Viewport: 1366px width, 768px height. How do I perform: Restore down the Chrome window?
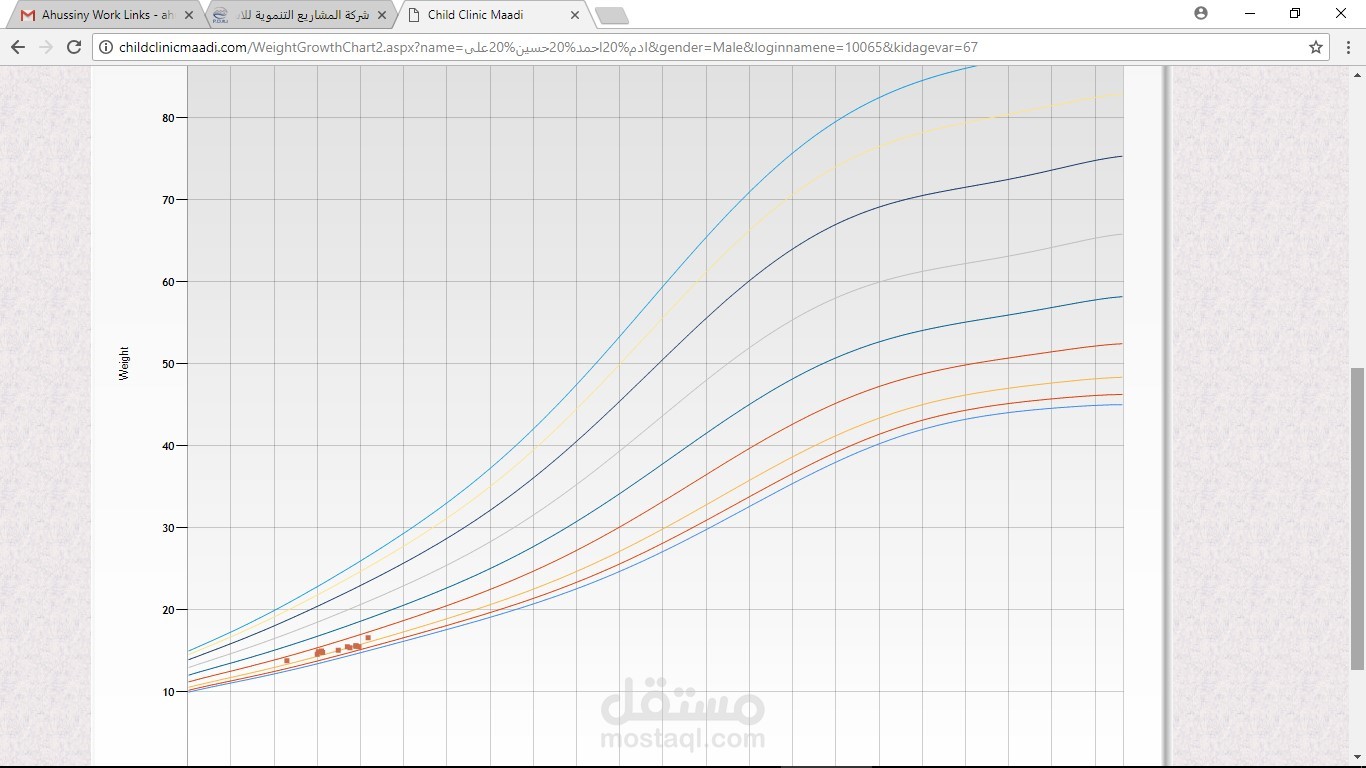click(1295, 13)
